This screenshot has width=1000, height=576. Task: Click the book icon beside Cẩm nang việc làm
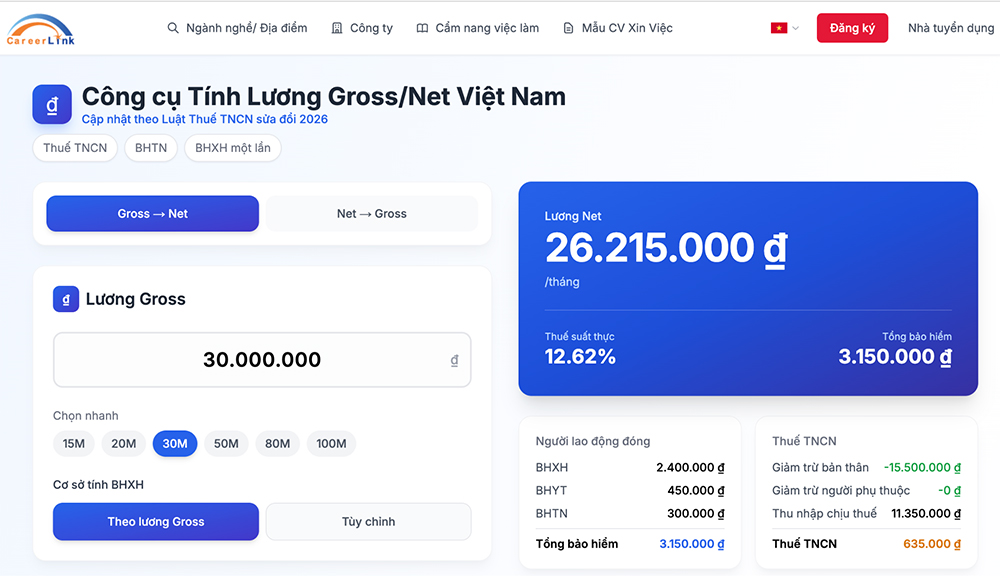[422, 28]
